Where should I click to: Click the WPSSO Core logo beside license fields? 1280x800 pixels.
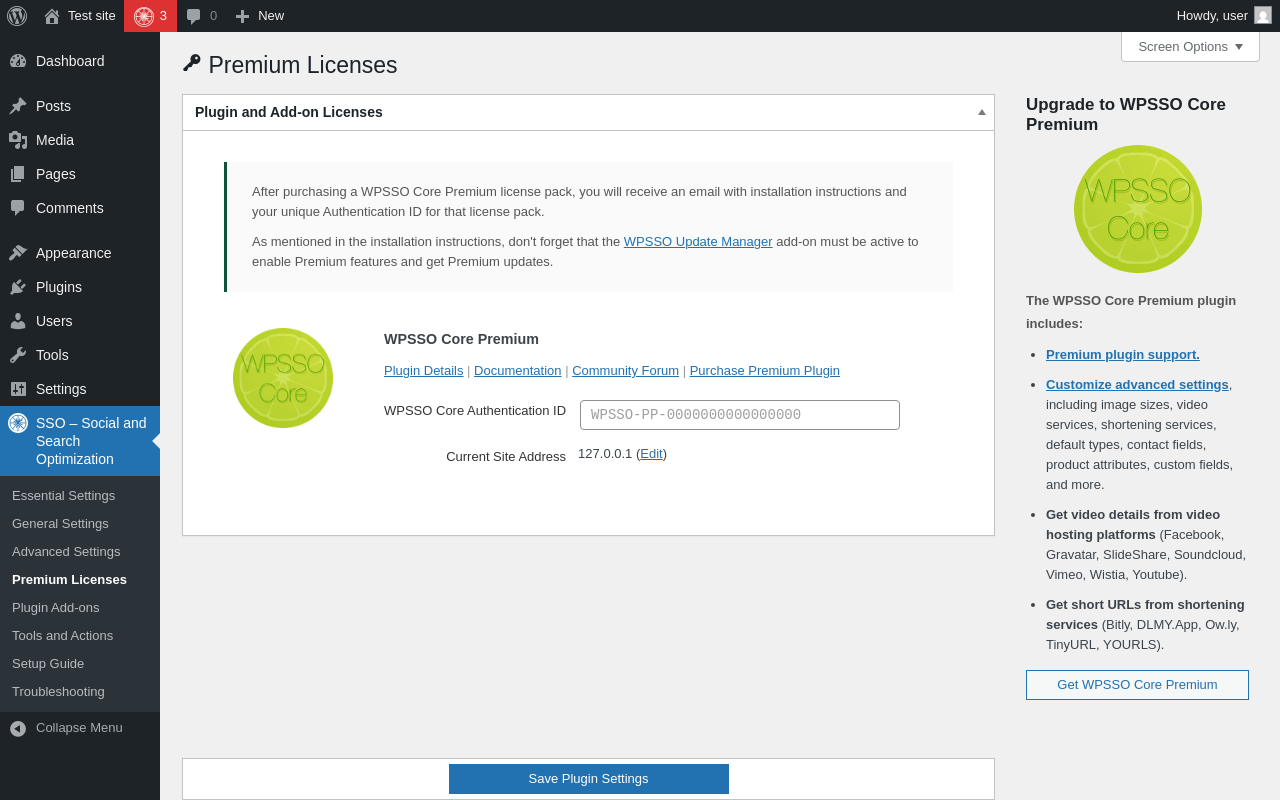[x=283, y=378]
